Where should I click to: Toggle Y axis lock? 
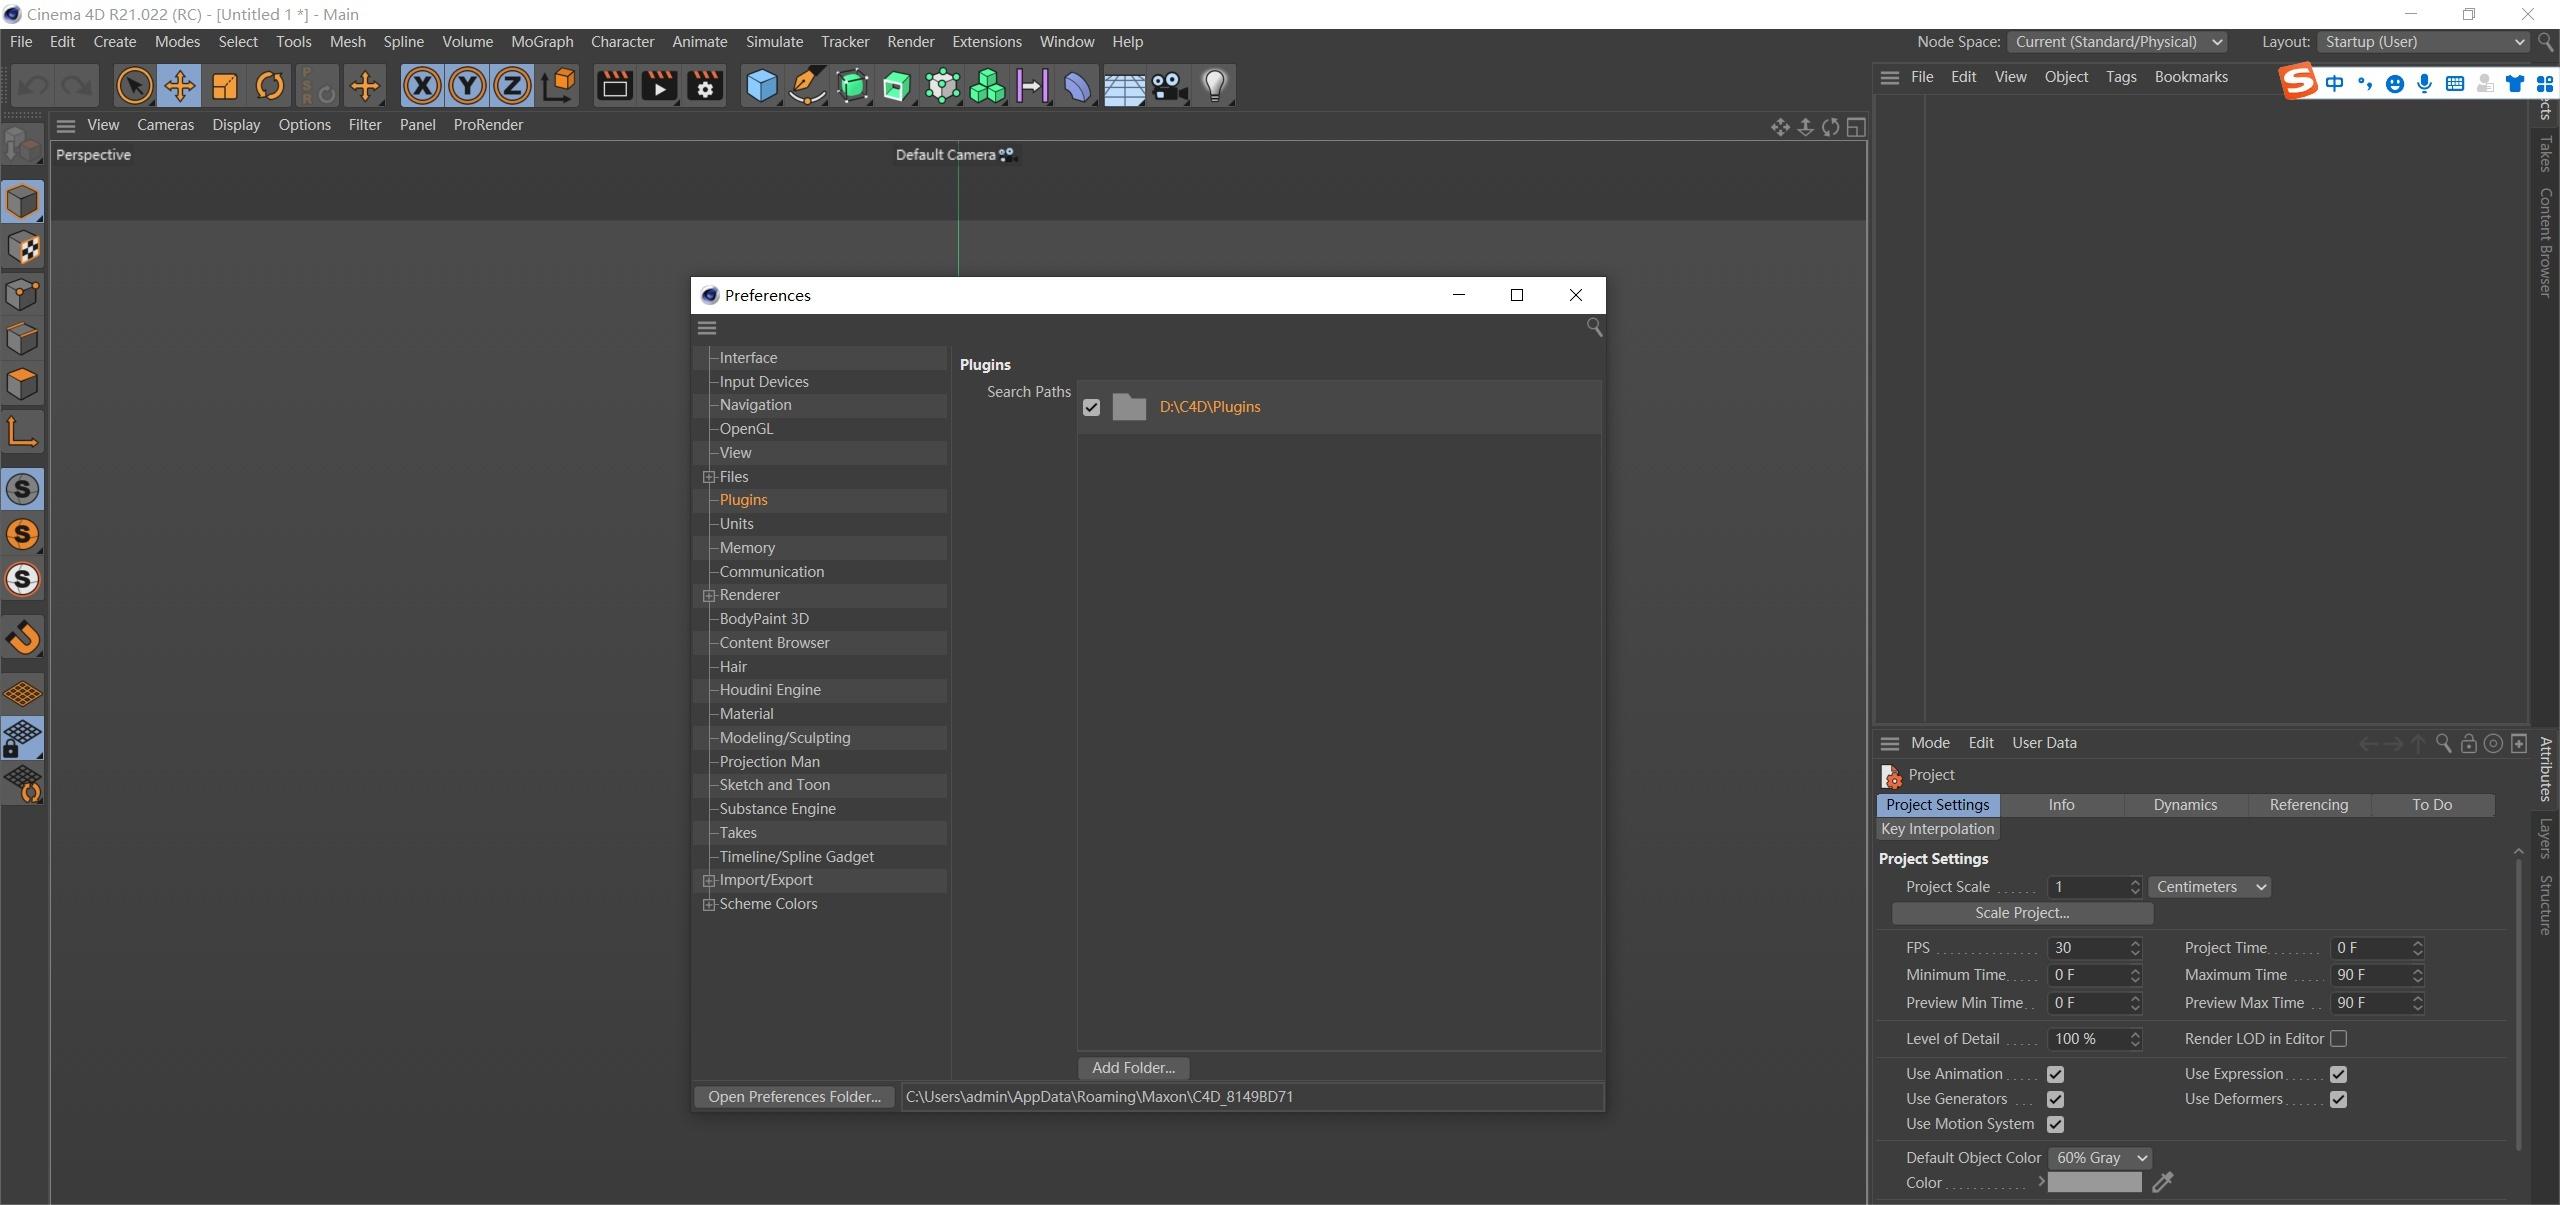(x=467, y=86)
